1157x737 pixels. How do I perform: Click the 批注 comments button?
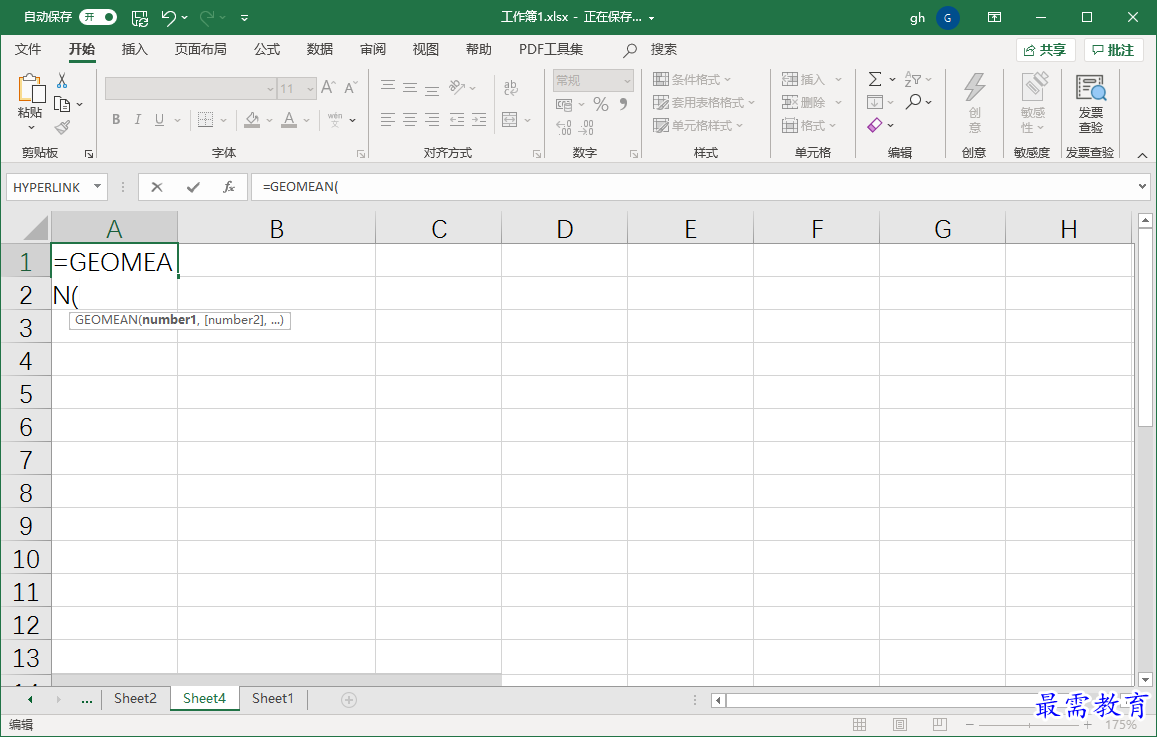point(1113,50)
